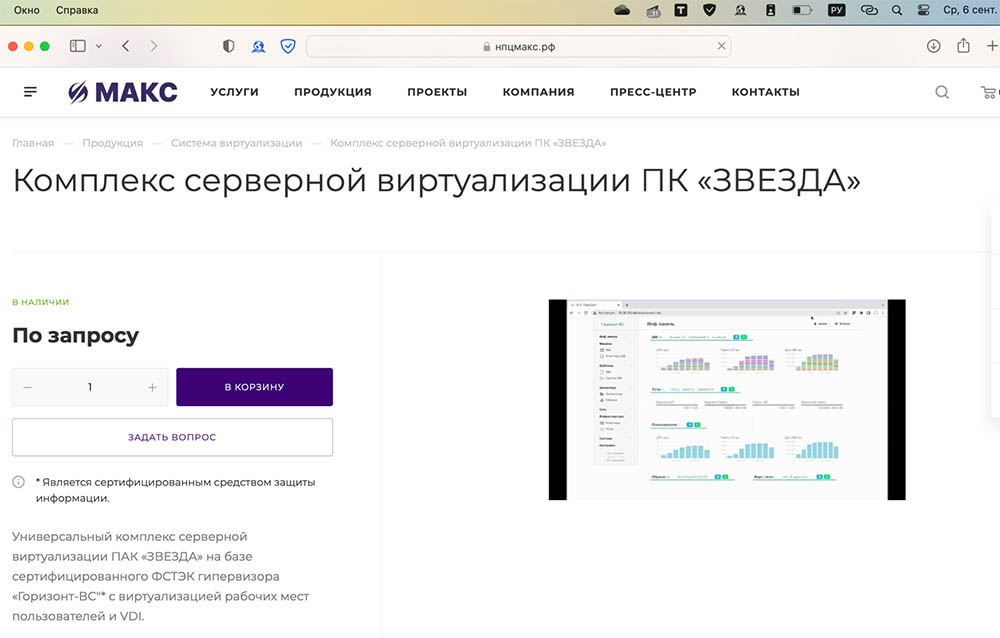Open the site search magnifier icon
The height and width of the screenshot is (638, 1000).
(x=942, y=92)
